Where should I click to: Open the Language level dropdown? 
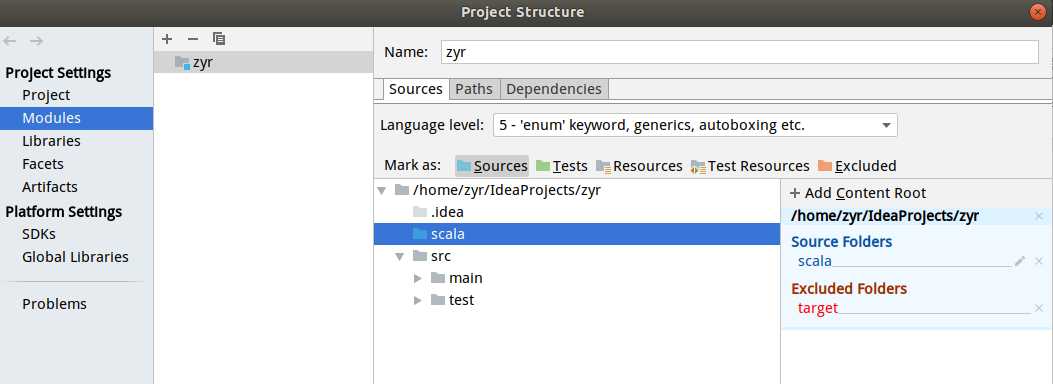pyautogui.click(x=695, y=125)
